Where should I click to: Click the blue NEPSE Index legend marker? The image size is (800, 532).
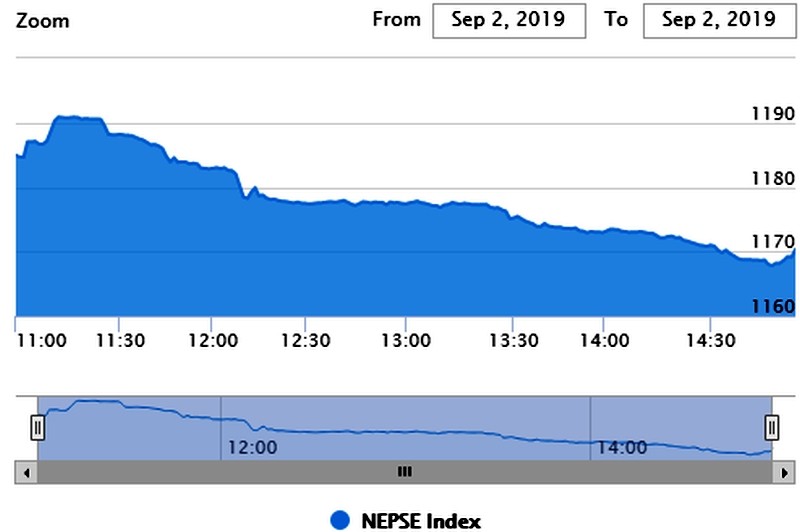341,520
